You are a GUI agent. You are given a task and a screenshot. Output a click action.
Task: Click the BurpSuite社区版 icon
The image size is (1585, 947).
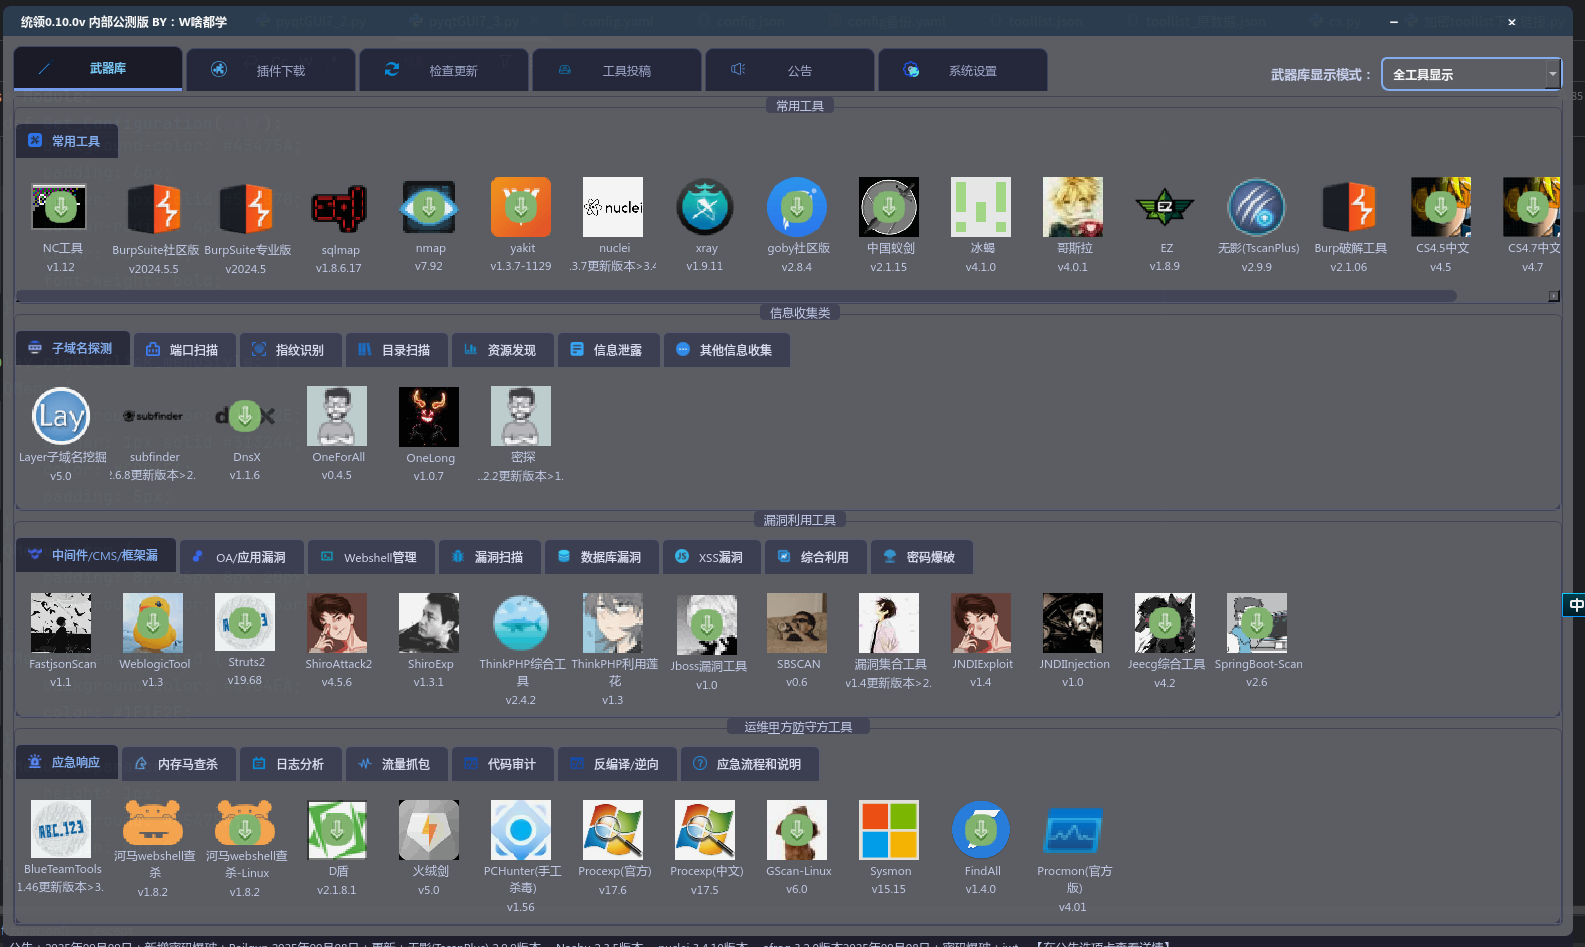click(154, 208)
